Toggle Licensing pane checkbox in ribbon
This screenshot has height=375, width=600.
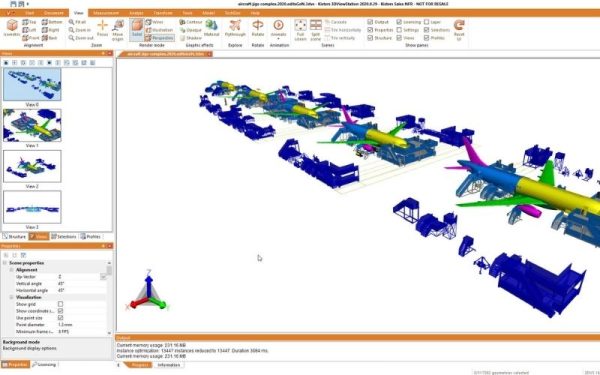point(399,22)
